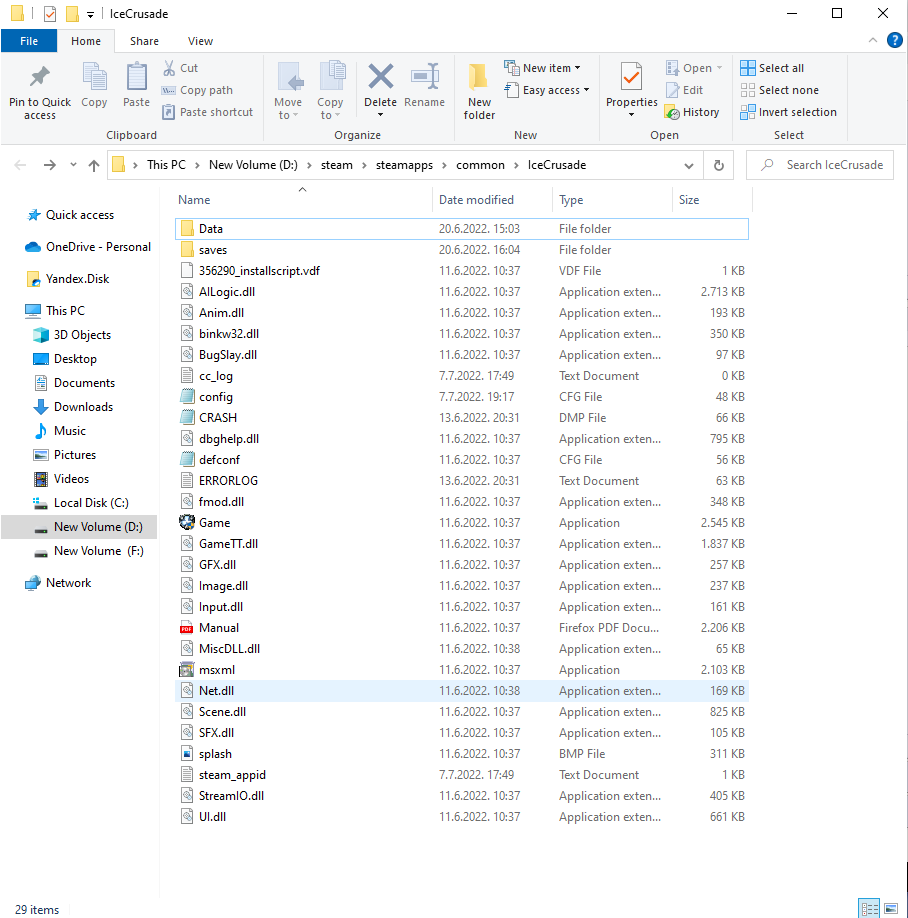The image size is (908, 918).
Task: Click Cut in the Clipboard group
Action: [180, 68]
